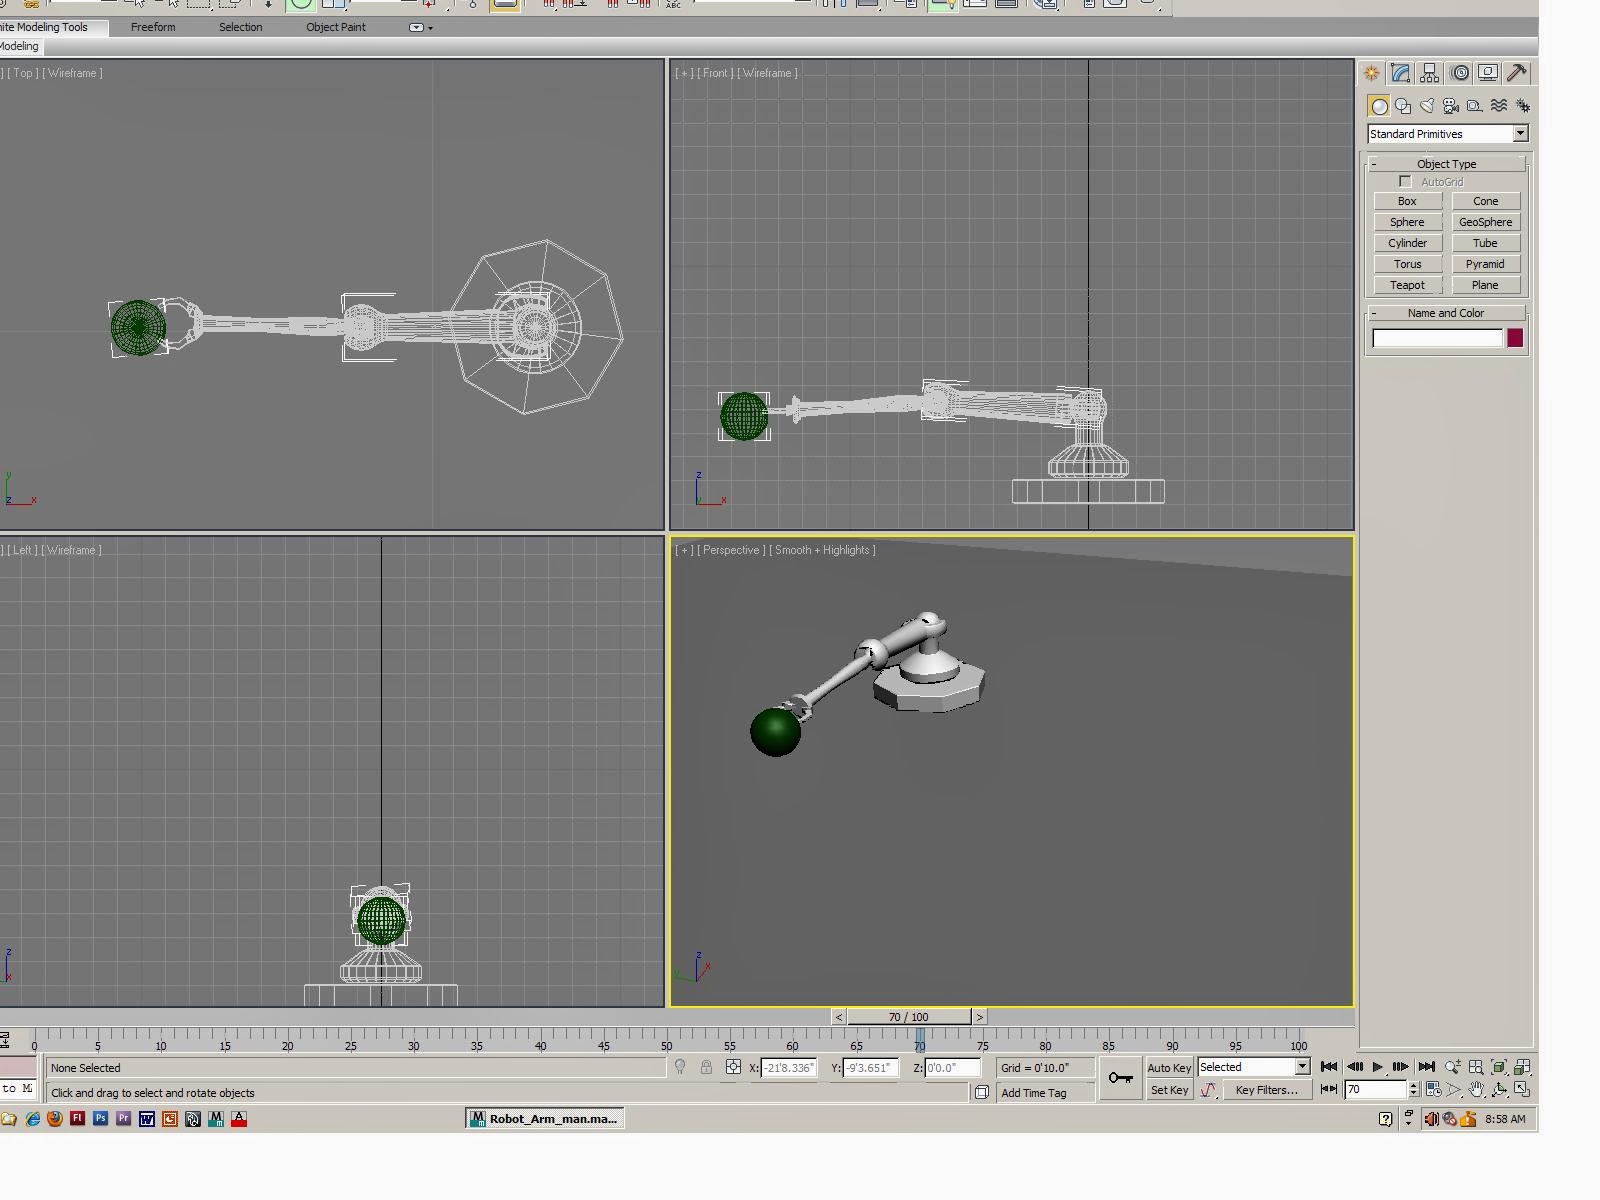Image resolution: width=1600 pixels, height=1200 pixels.
Task: Step to next frame
Action: 1401,1067
